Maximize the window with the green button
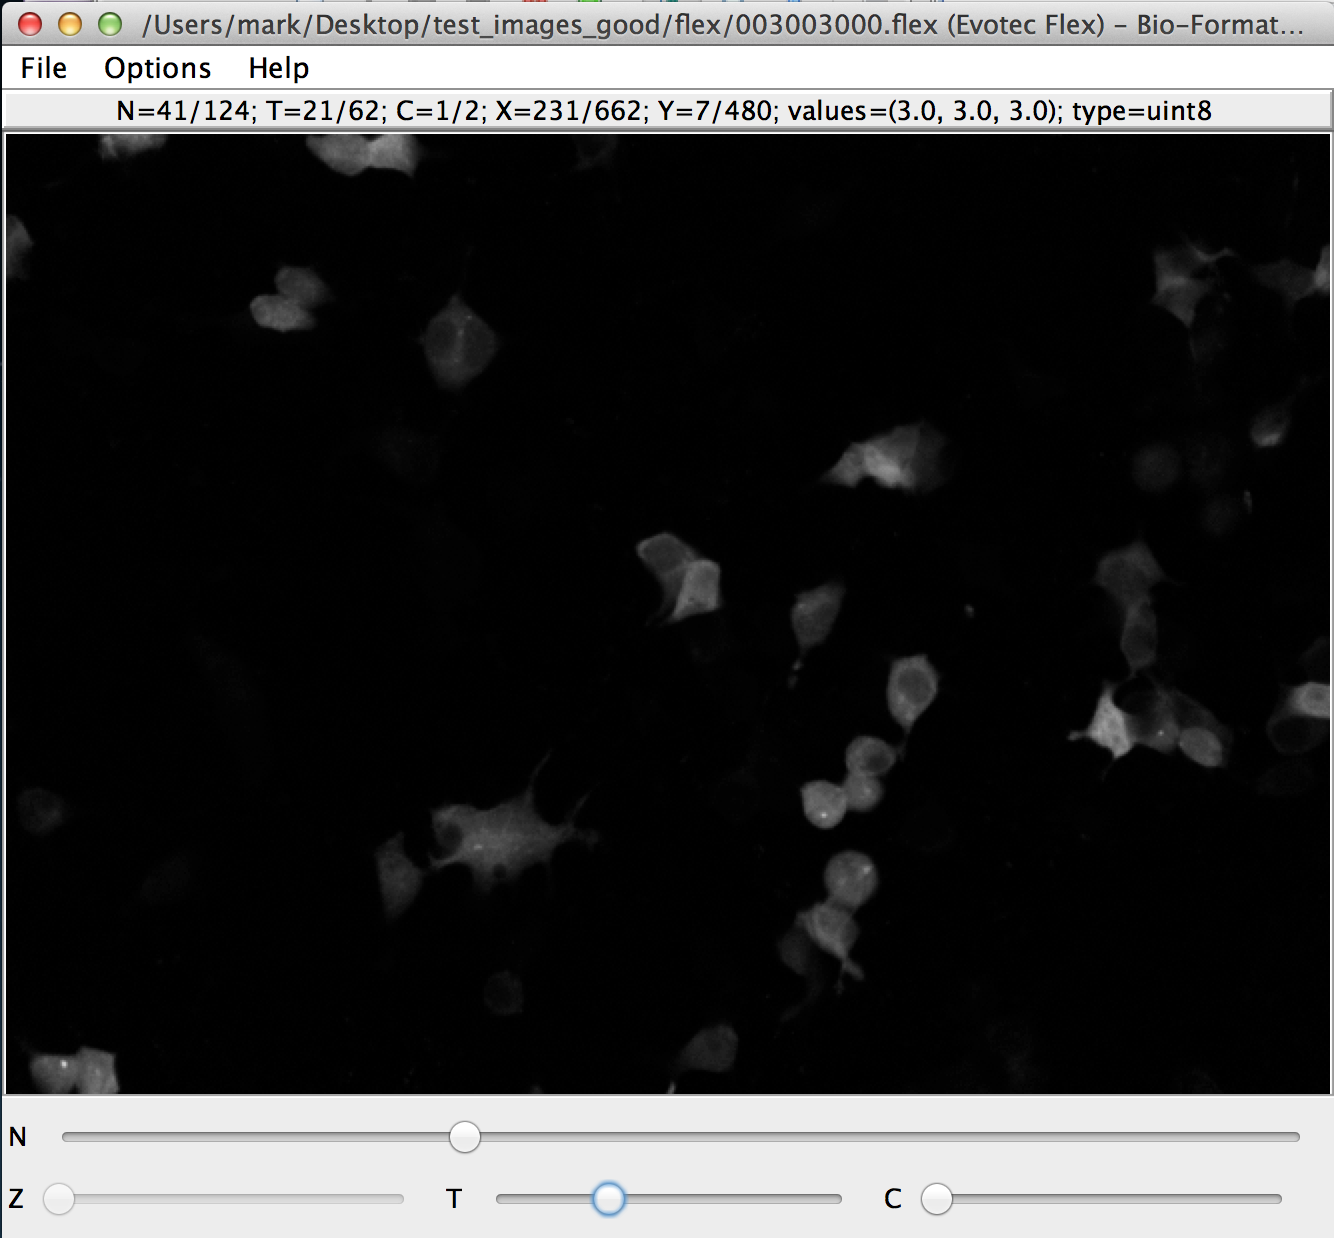This screenshot has width=1334, height=1238. (110, 24)
